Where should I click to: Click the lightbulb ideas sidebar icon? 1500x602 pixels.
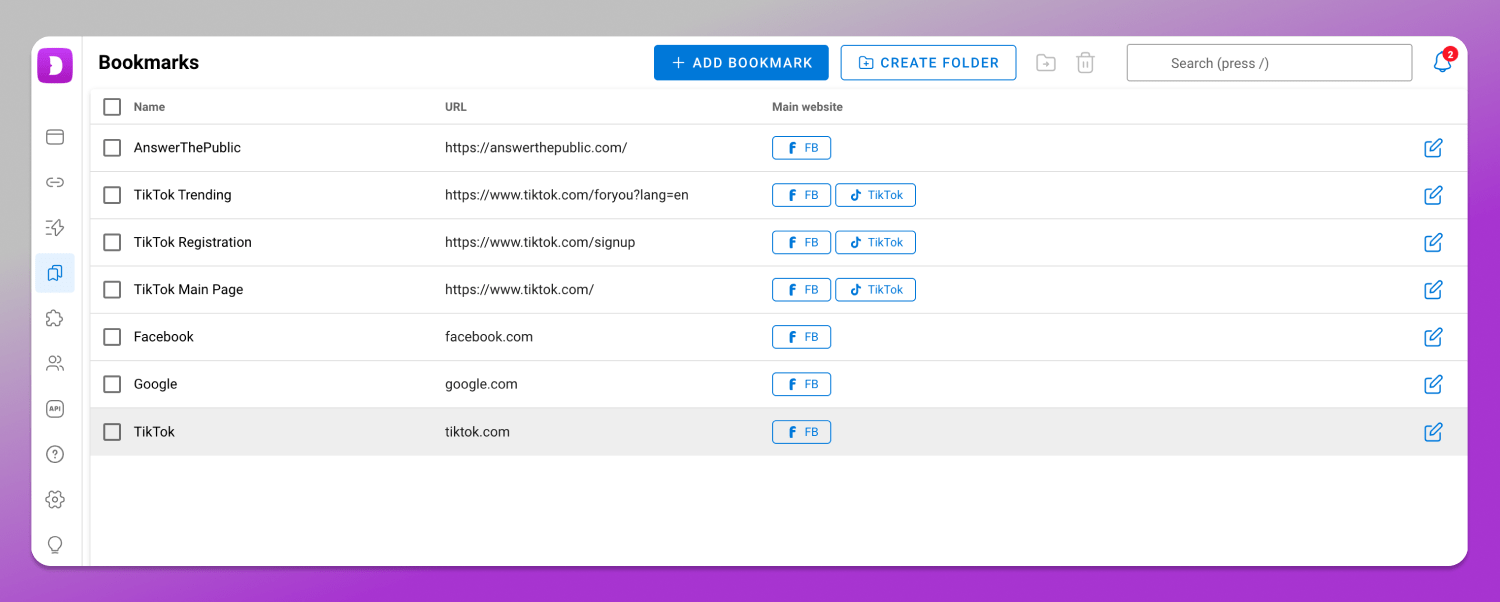click(x=55, y=544)
